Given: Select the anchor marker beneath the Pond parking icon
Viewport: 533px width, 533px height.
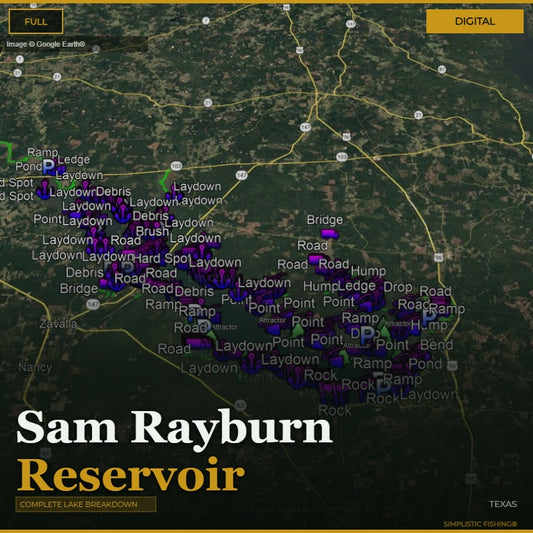Looking at the screenshot, I should (44, 190).
